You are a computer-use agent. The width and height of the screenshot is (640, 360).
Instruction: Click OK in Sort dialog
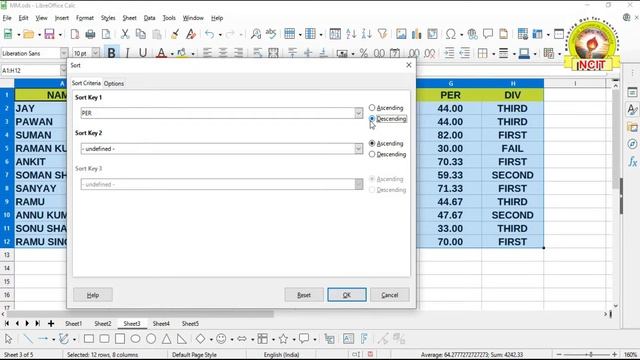347,295
